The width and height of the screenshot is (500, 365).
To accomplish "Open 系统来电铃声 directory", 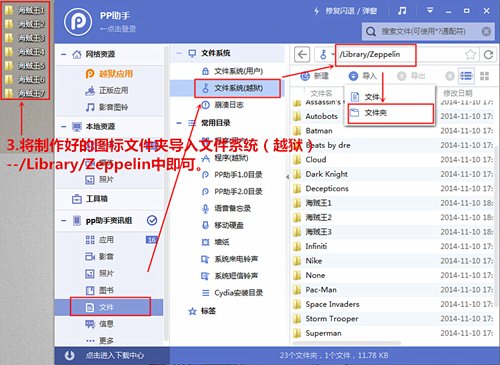I will click(x=230, y=259).
